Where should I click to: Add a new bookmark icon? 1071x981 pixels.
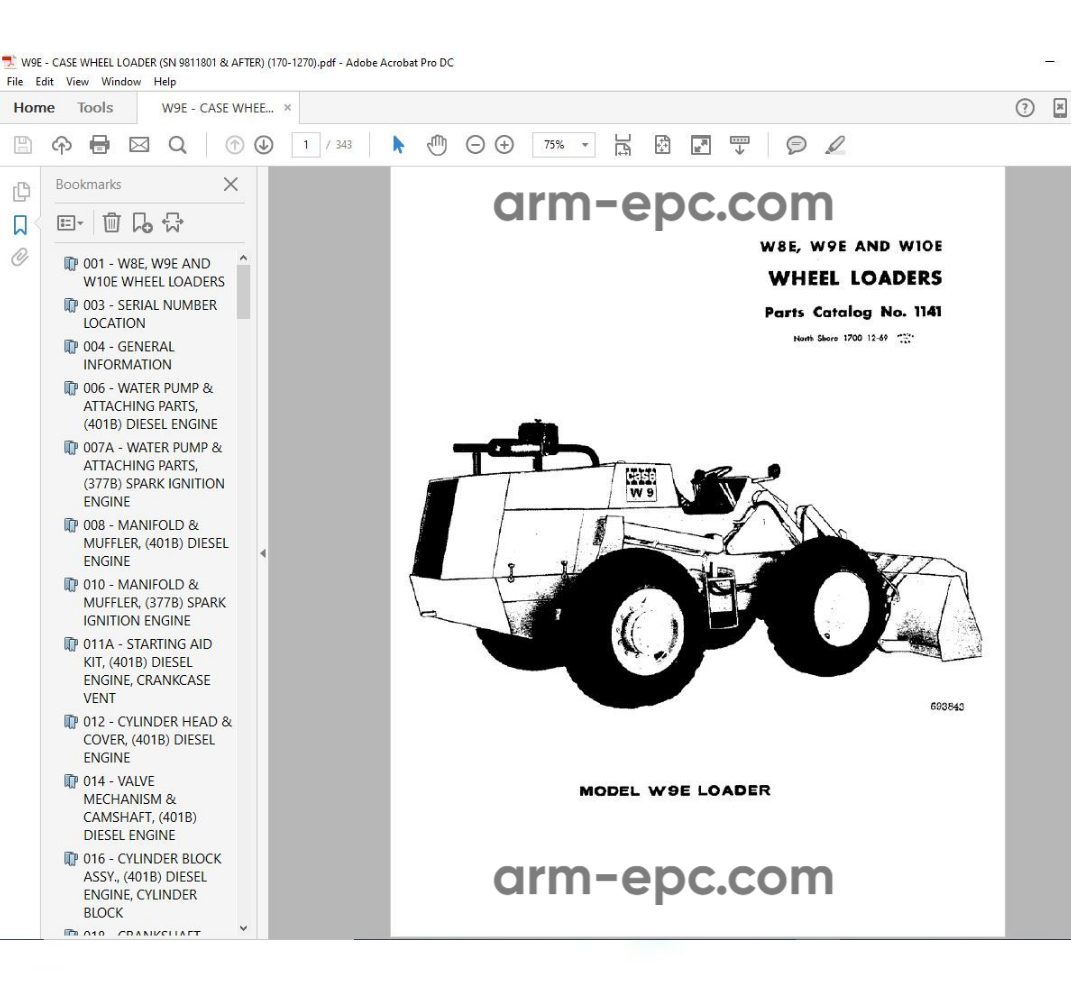(142, 223)
